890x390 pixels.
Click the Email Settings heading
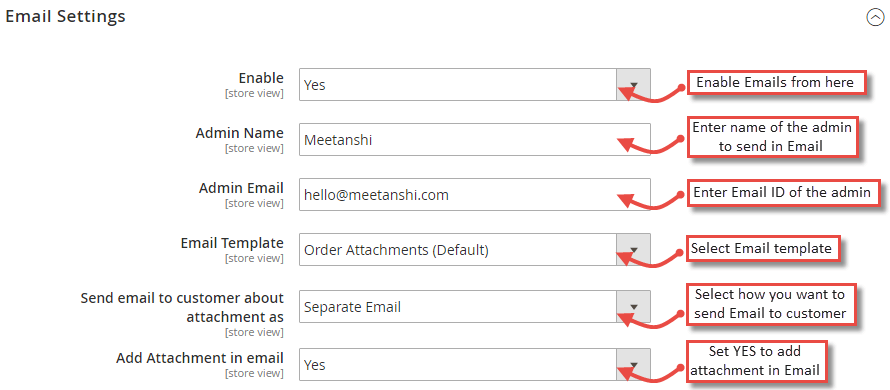pyautogui.click(x=65, y=16)
